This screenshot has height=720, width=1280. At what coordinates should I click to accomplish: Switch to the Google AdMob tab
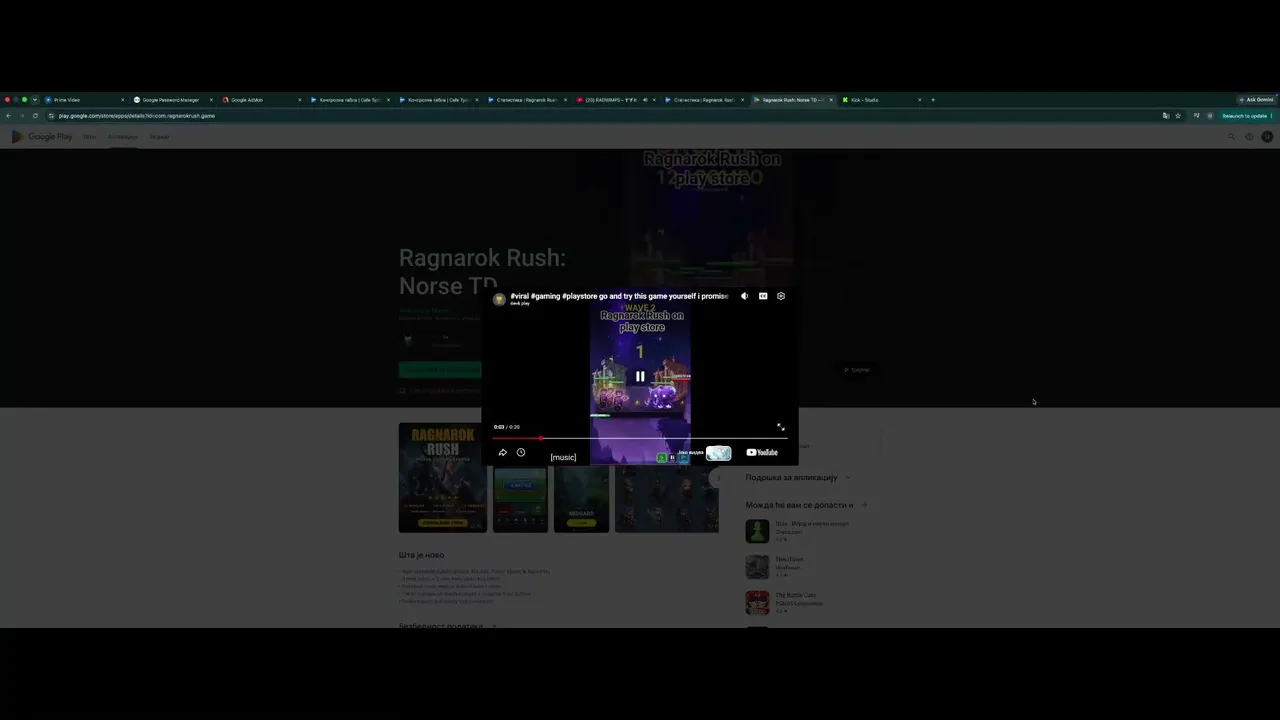tap(262, 100)
